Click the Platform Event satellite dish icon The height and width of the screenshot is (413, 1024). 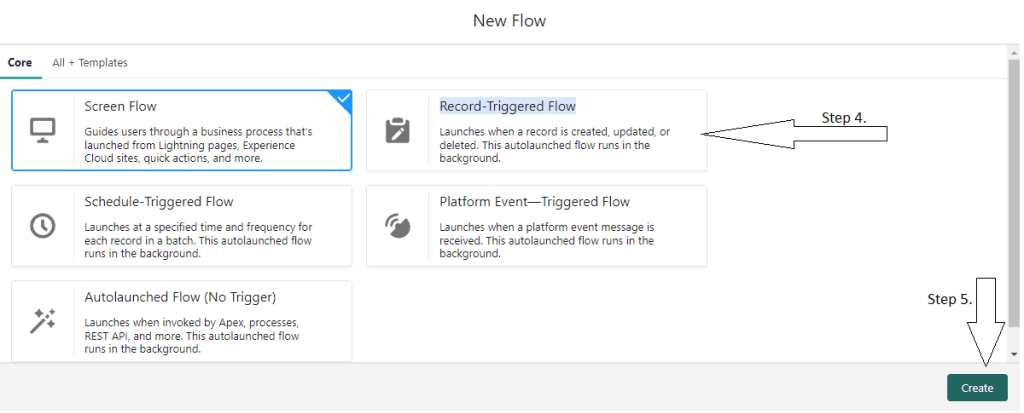[397, 226]
